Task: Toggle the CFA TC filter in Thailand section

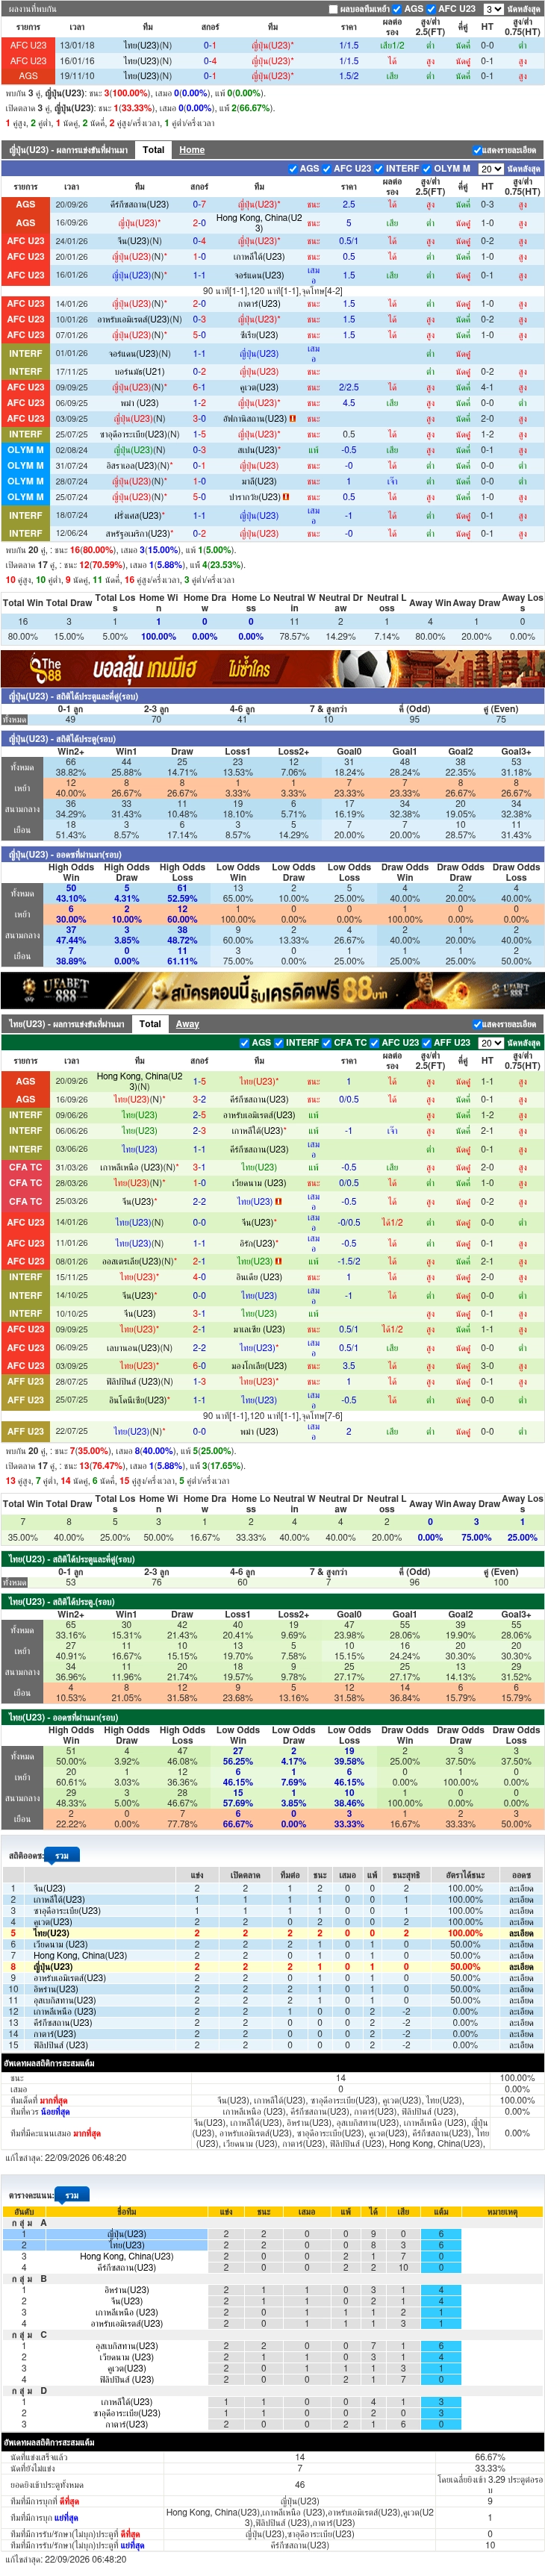Action: coord(328,1043)
